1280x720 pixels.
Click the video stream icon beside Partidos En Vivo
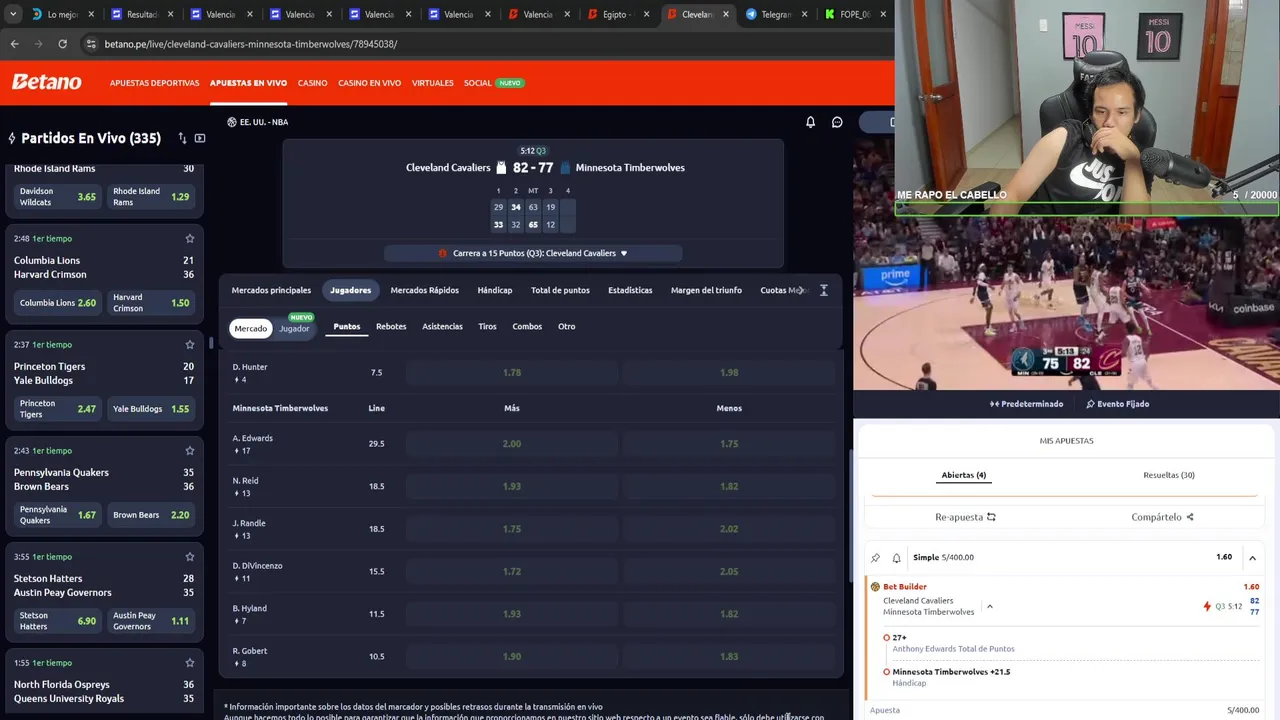coord(200,138)
